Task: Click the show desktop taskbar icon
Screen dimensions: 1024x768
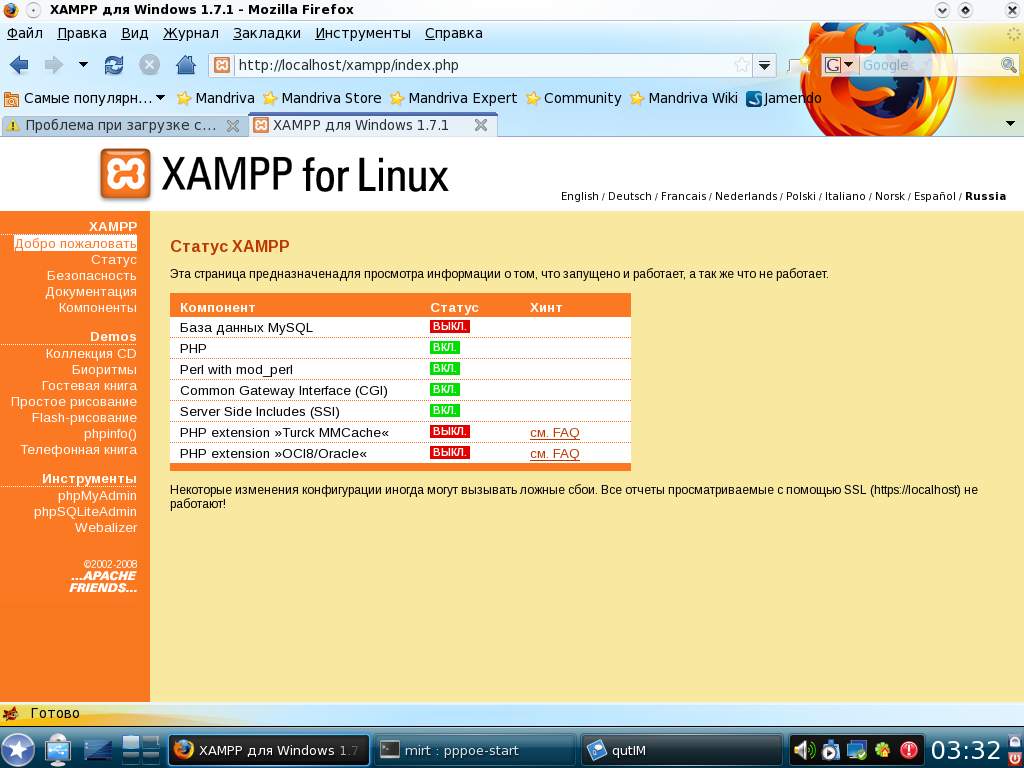Action: (x=98, y=750)
